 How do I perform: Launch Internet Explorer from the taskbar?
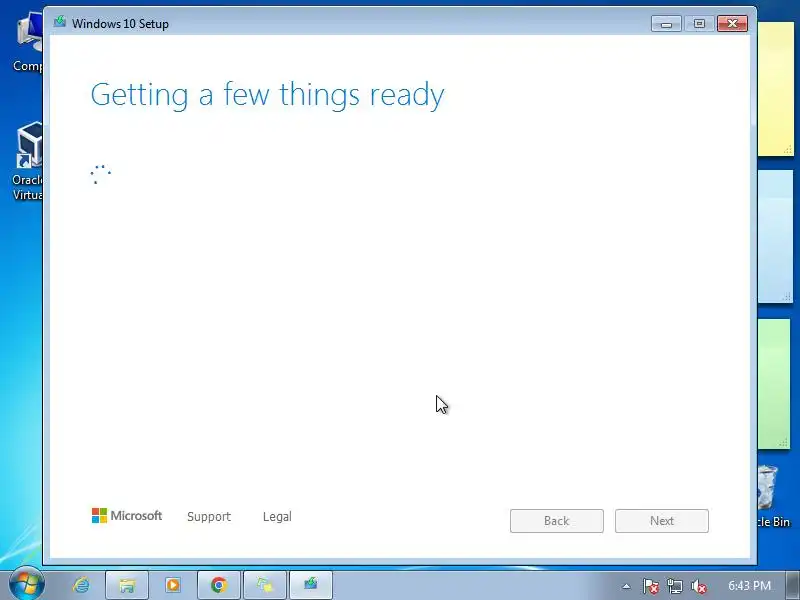pos(81,585)
